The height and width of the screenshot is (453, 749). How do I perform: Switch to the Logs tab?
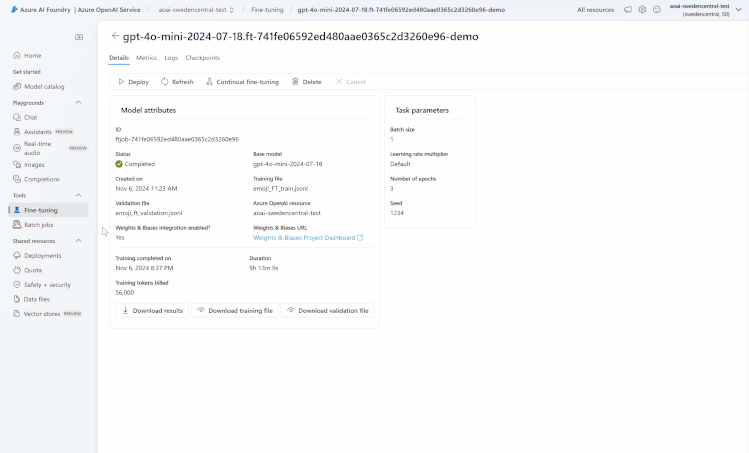[x=171, y=58]
